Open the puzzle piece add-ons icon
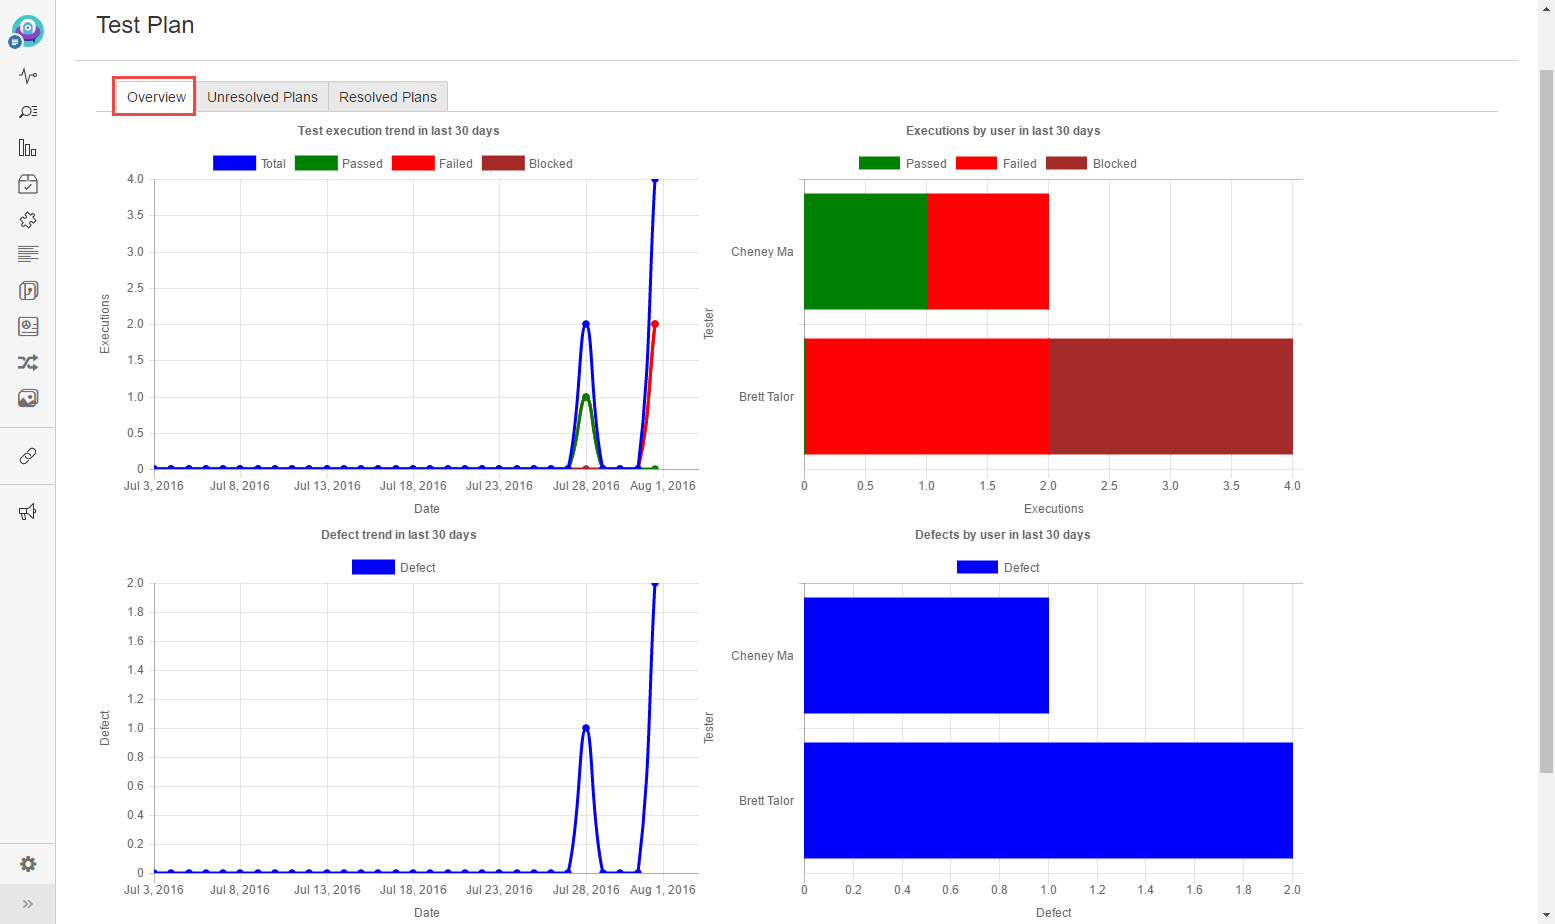Screen dimensions: 1555x924 28,220
